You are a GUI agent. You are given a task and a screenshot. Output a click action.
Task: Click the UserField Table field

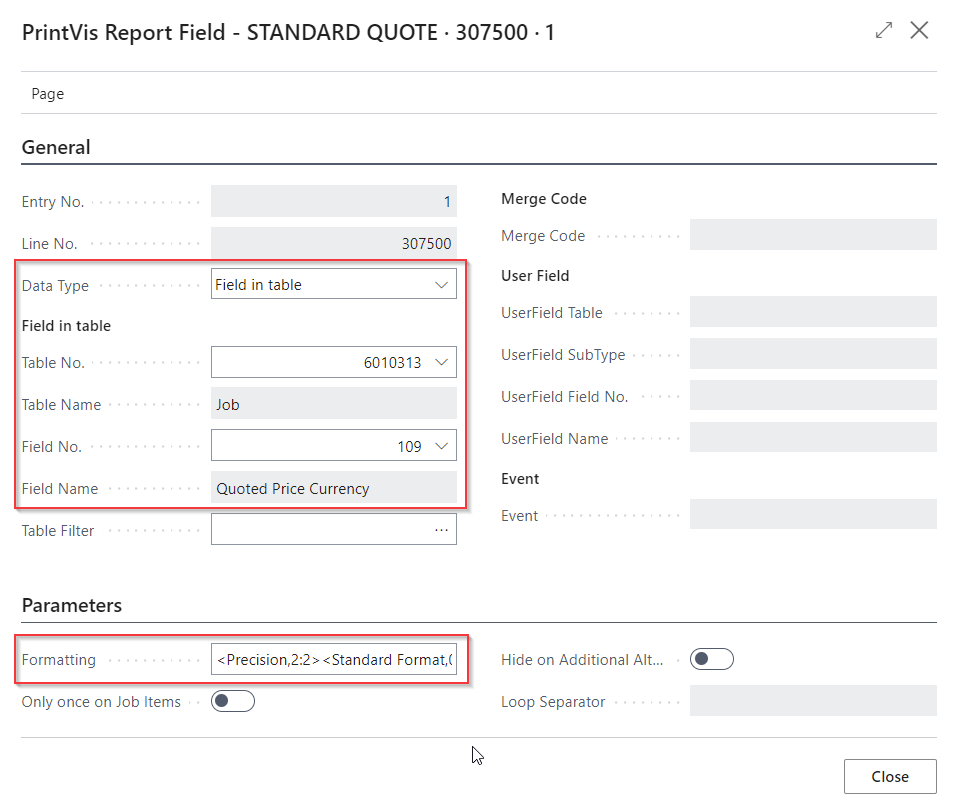pyautogui.click(x=812, y=313)
